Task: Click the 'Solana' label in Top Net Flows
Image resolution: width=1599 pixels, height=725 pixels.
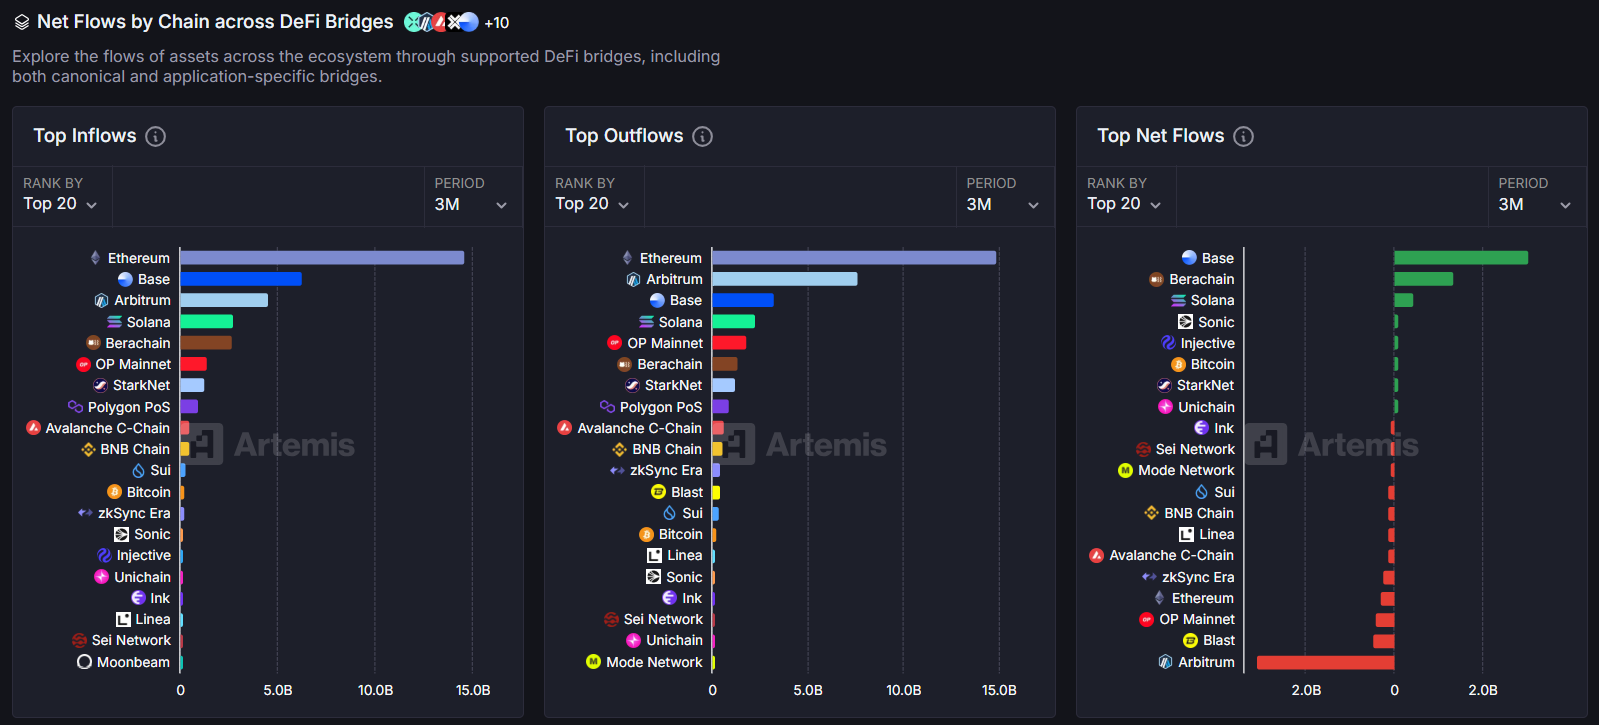Action: pos(1213,300)
